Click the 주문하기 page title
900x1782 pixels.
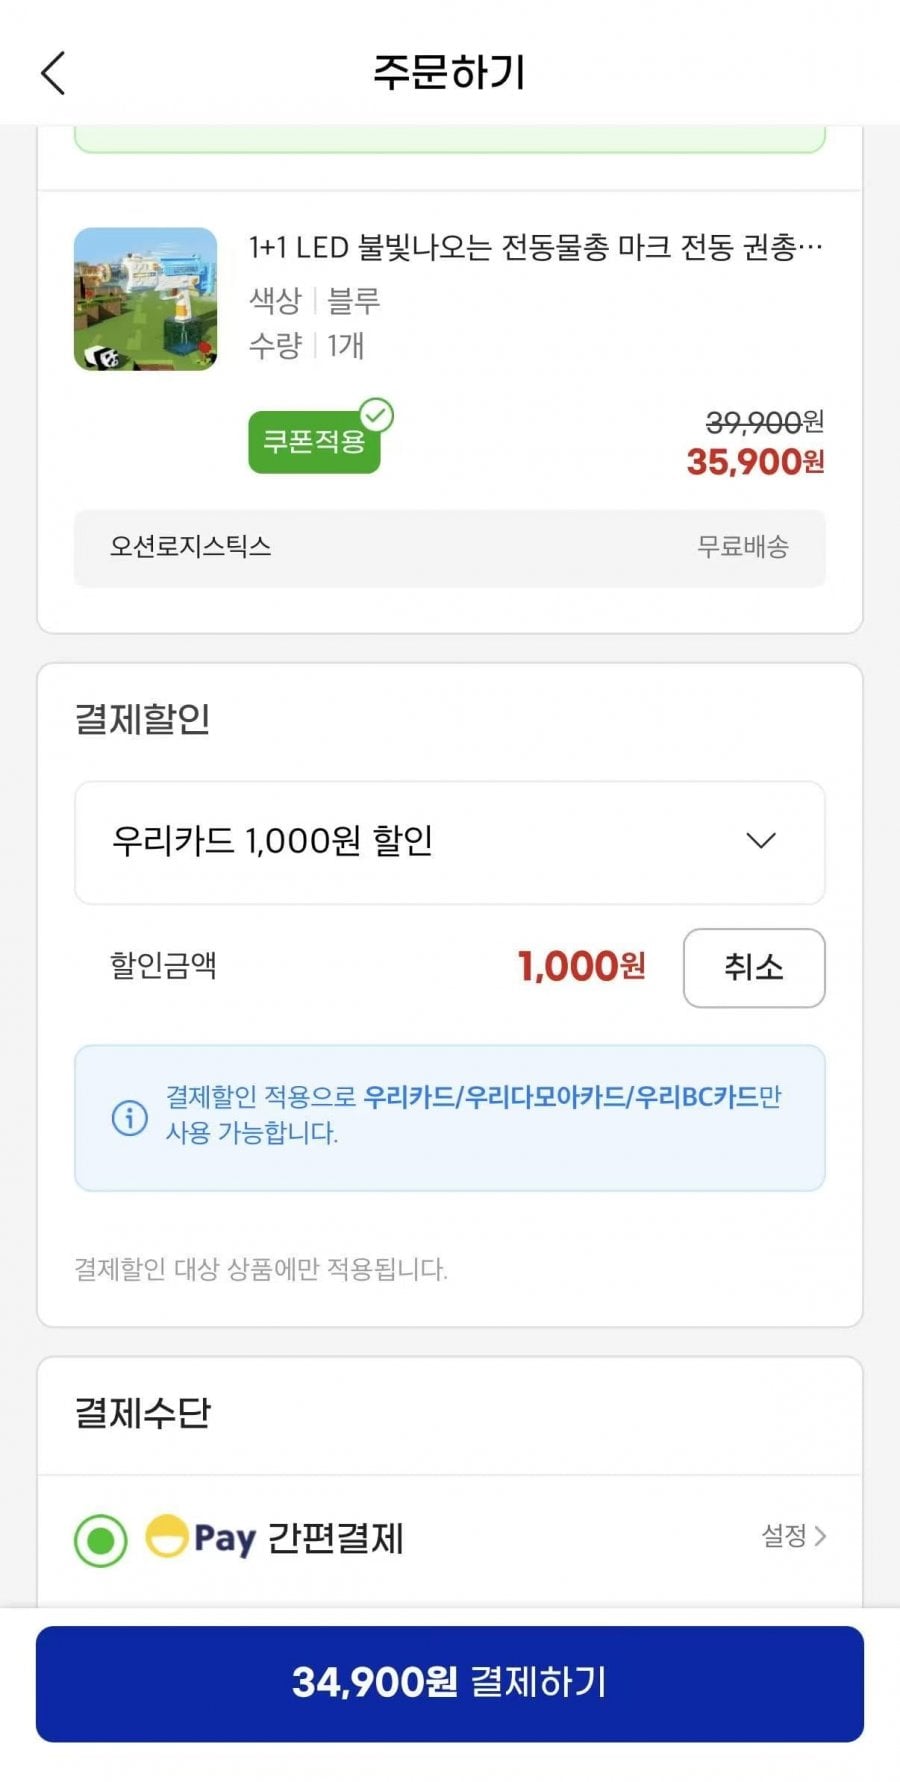pos(449,72)
